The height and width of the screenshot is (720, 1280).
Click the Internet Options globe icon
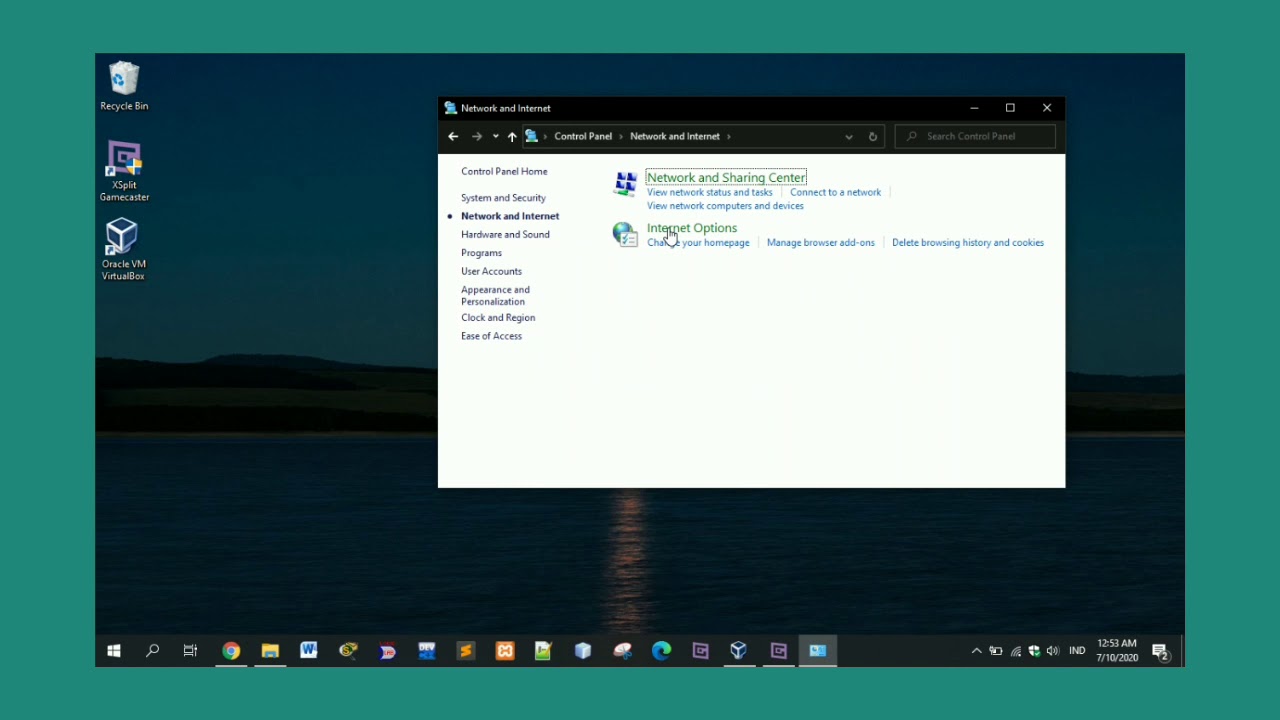[x=625, y=235]
